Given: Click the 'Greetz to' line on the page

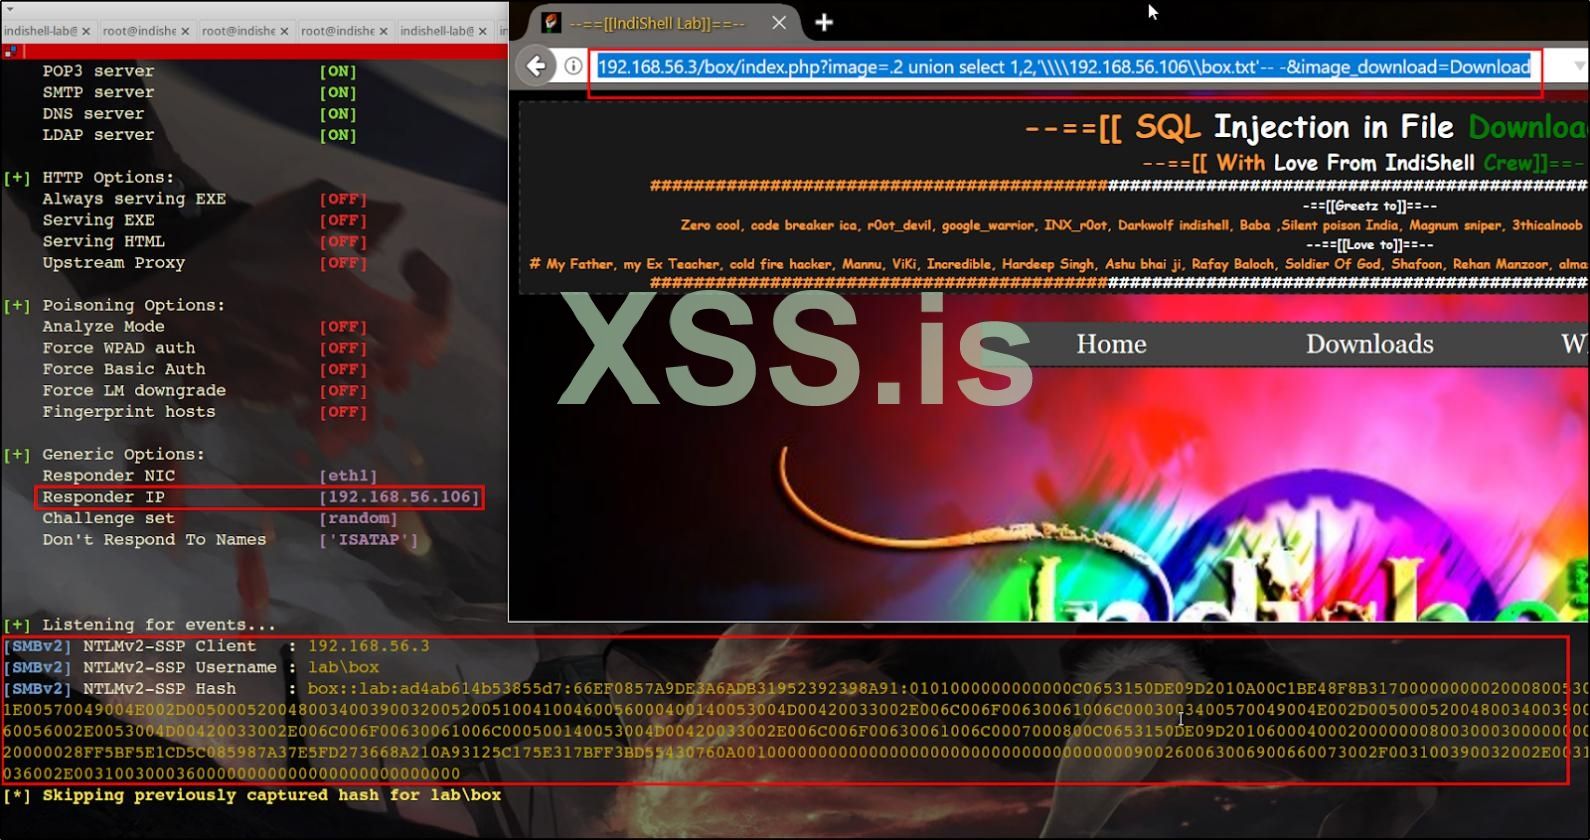Looking at the screenshot, I should pos(1370,206).
